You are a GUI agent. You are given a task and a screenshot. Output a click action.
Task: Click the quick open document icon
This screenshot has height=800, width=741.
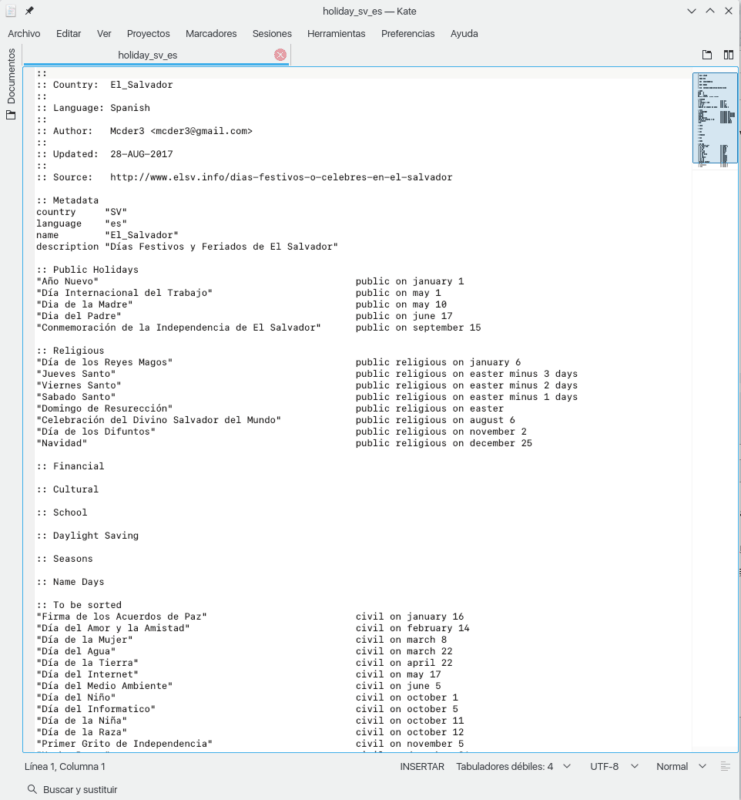707,55
